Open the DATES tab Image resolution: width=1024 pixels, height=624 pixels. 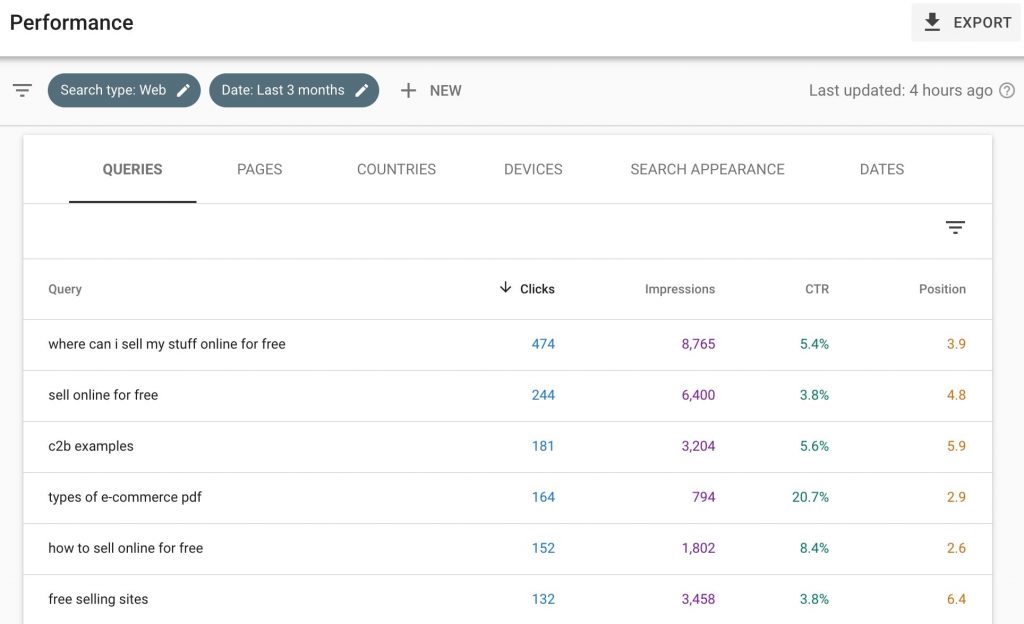click(881, 169)
